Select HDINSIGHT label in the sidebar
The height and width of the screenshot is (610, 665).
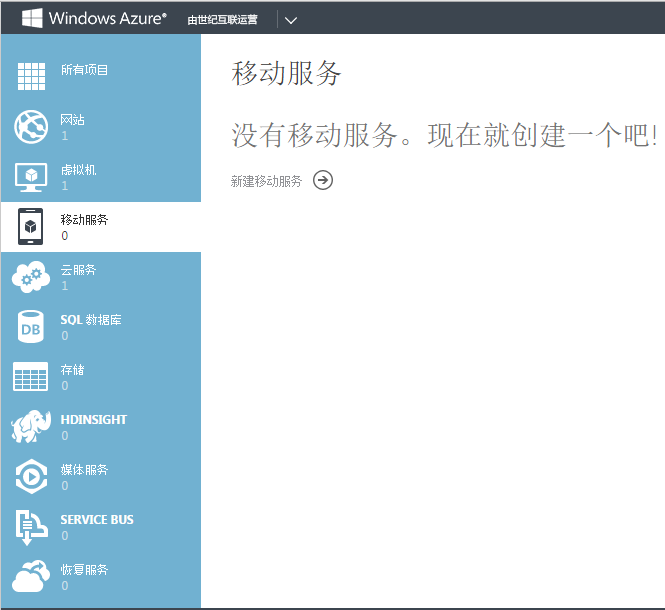pyautogui.click(x=93, y=420)
